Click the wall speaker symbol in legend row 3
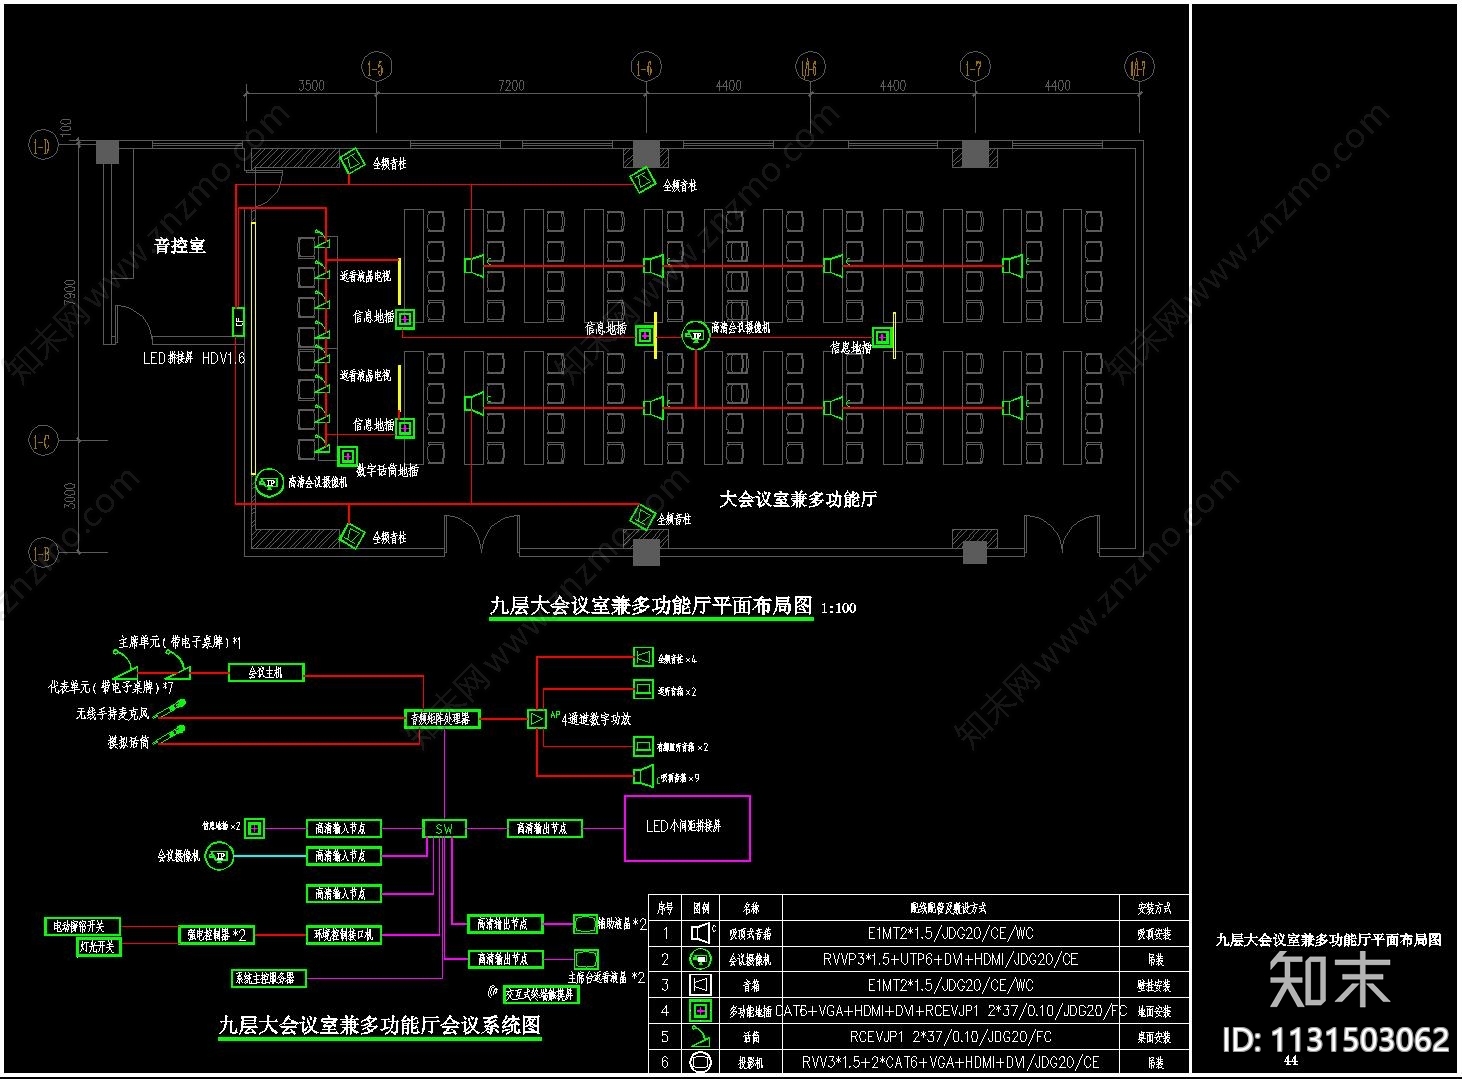Image resolution: width=1462 pixels, height=1079 pixels. click(x=701, y=985)
